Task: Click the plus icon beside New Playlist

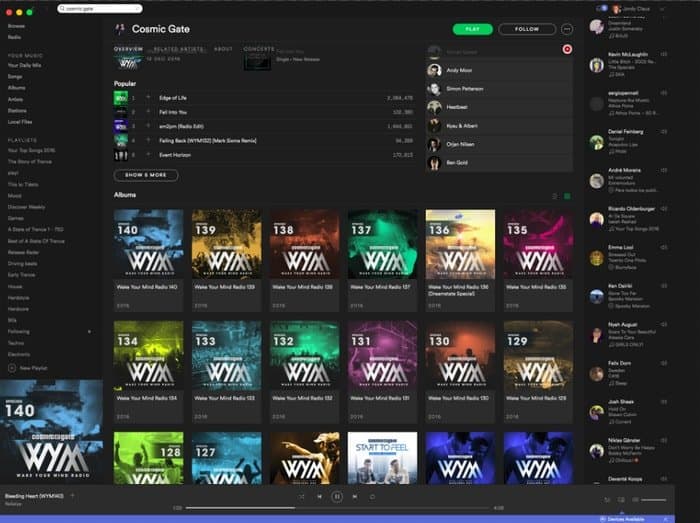Action: click(x=12, y=368)
